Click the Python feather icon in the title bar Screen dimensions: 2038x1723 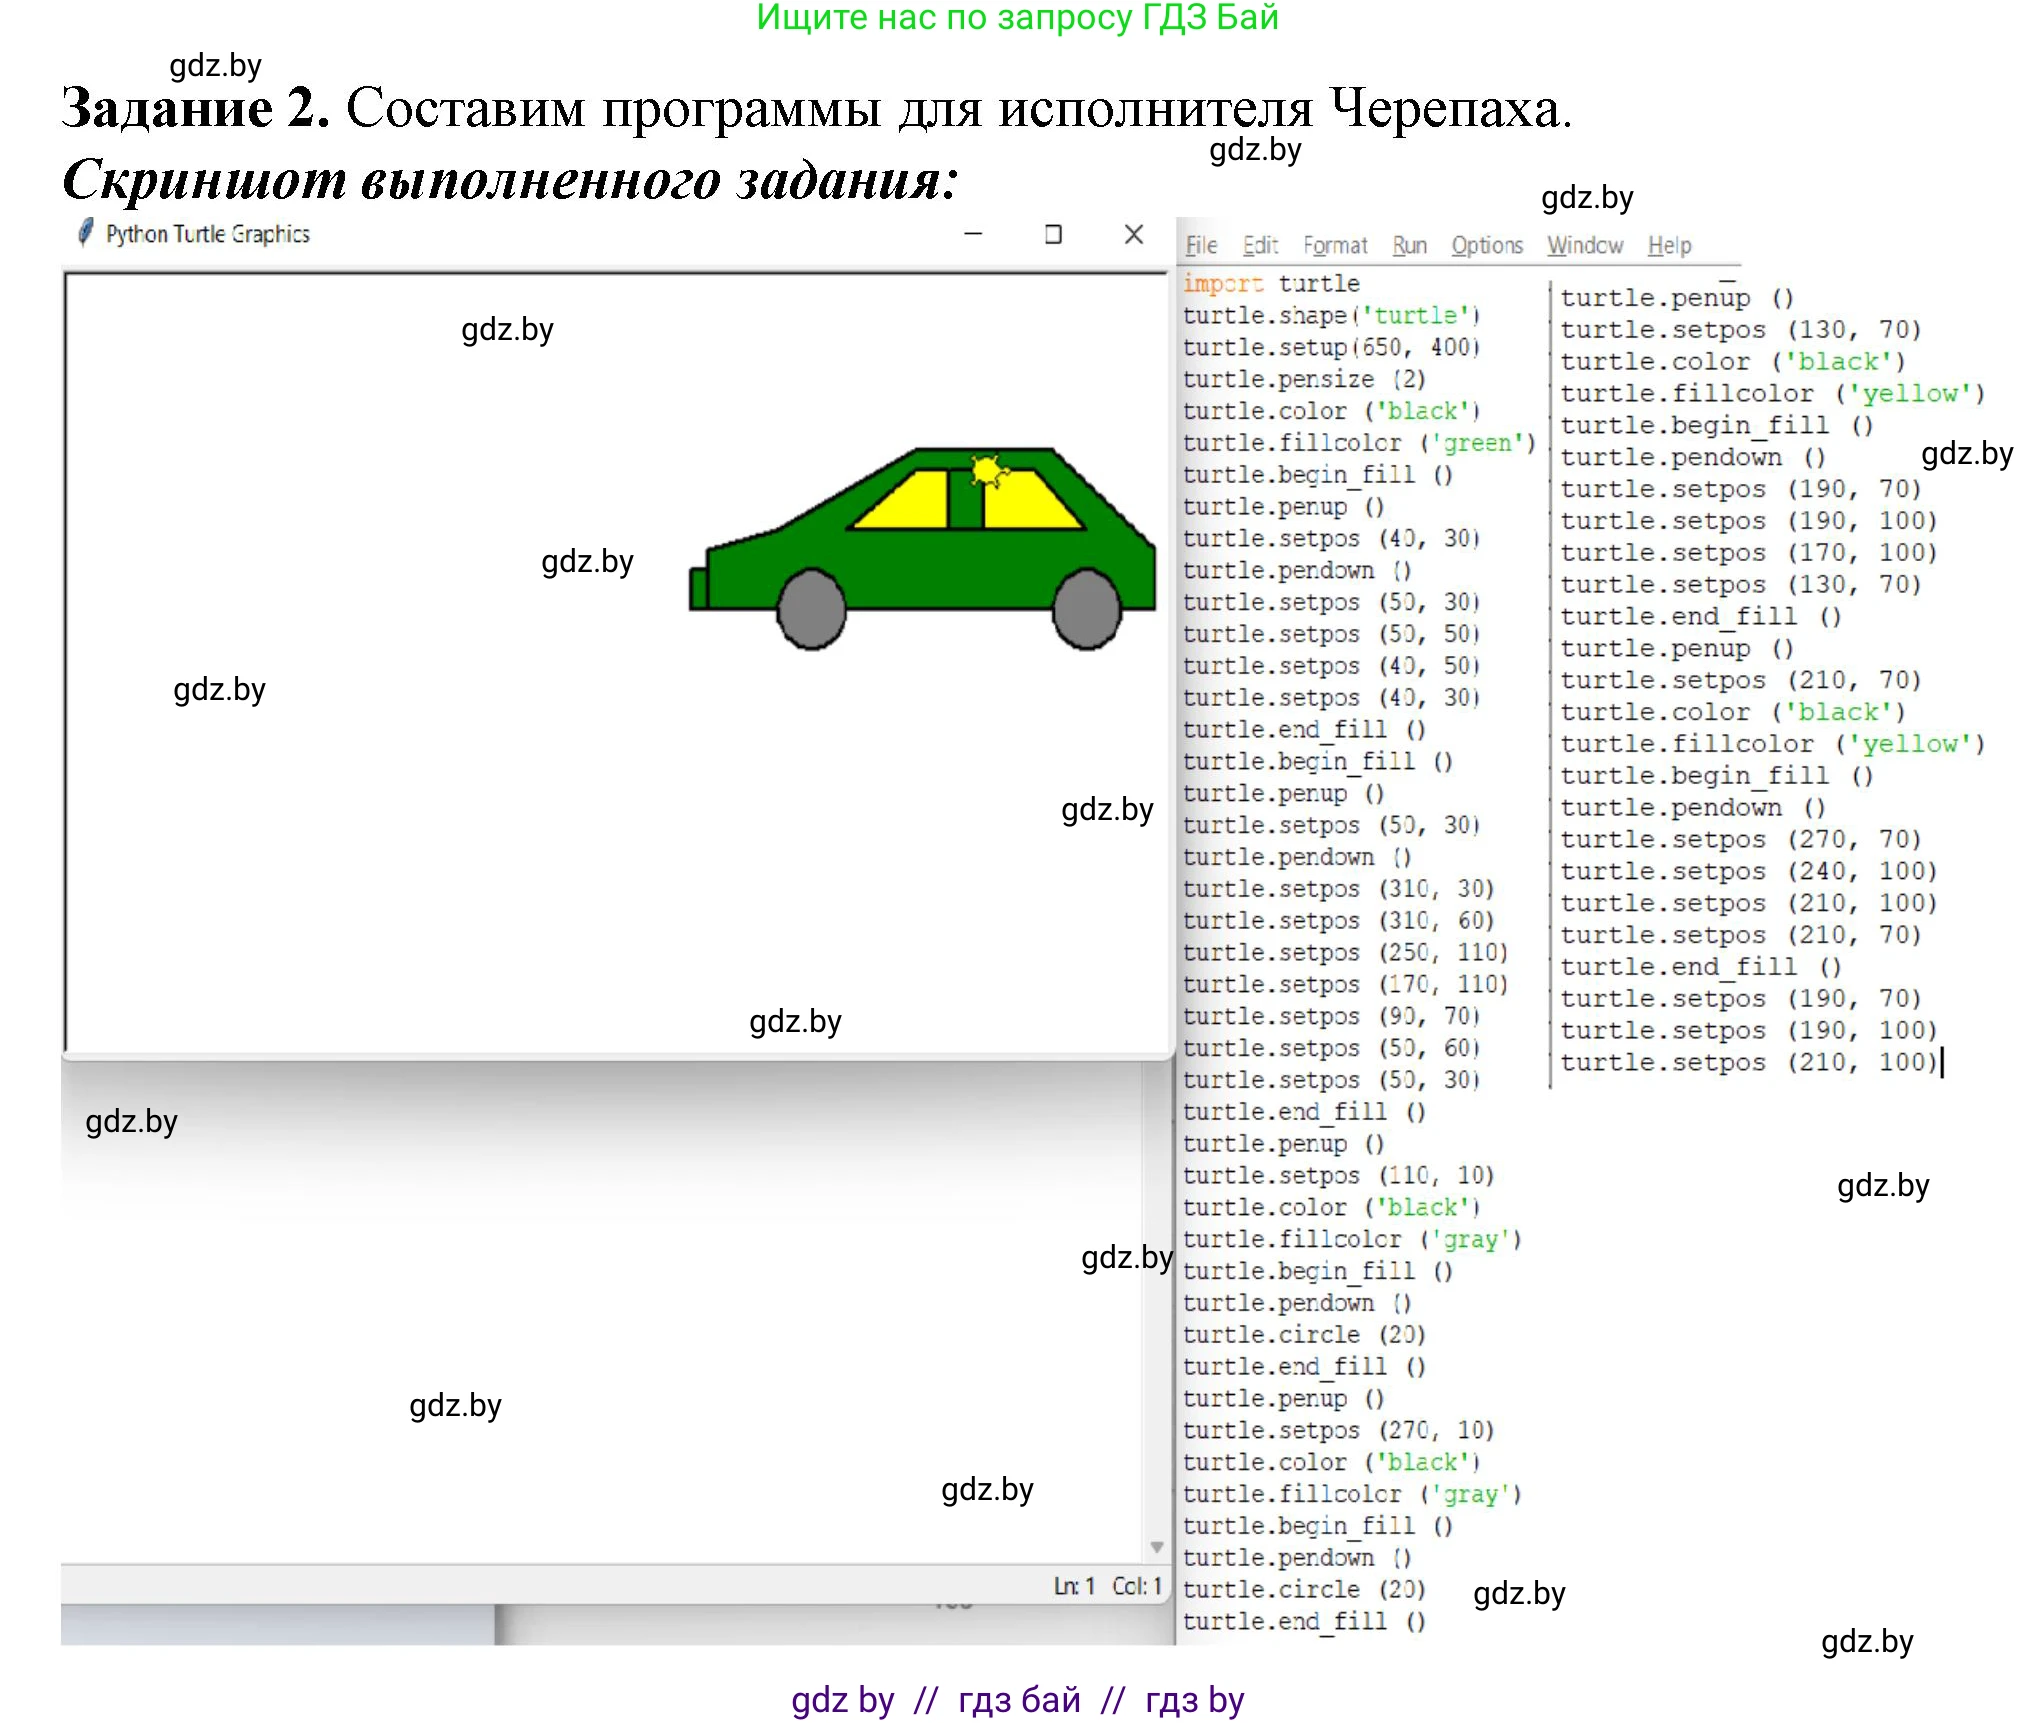pos(85,233)
